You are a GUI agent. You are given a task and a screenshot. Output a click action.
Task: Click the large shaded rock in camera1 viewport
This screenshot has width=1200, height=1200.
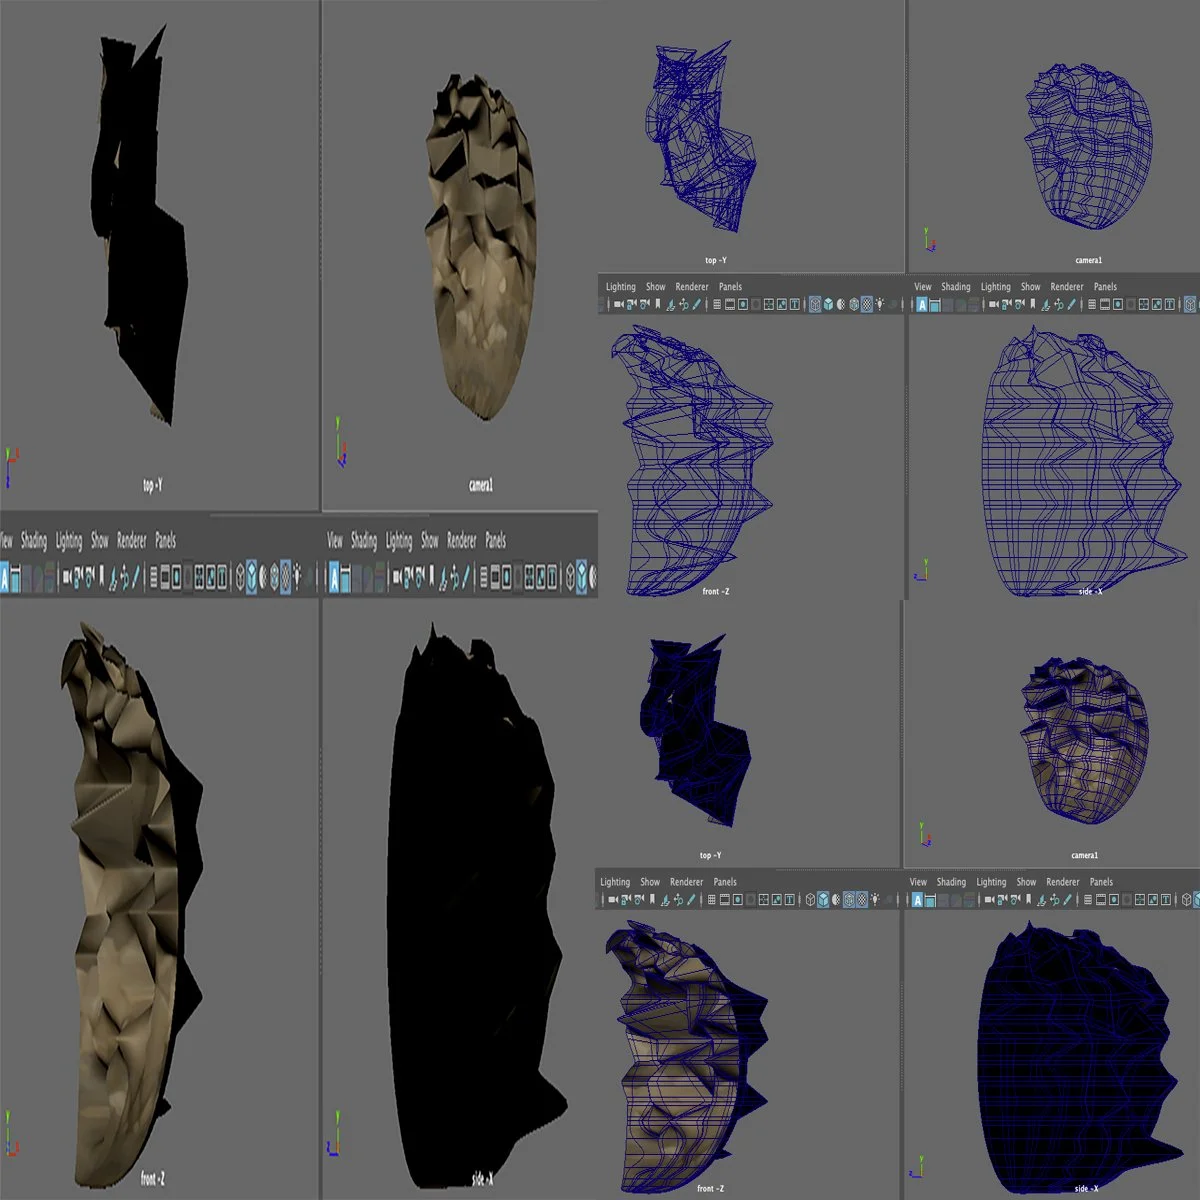(484, 245)
